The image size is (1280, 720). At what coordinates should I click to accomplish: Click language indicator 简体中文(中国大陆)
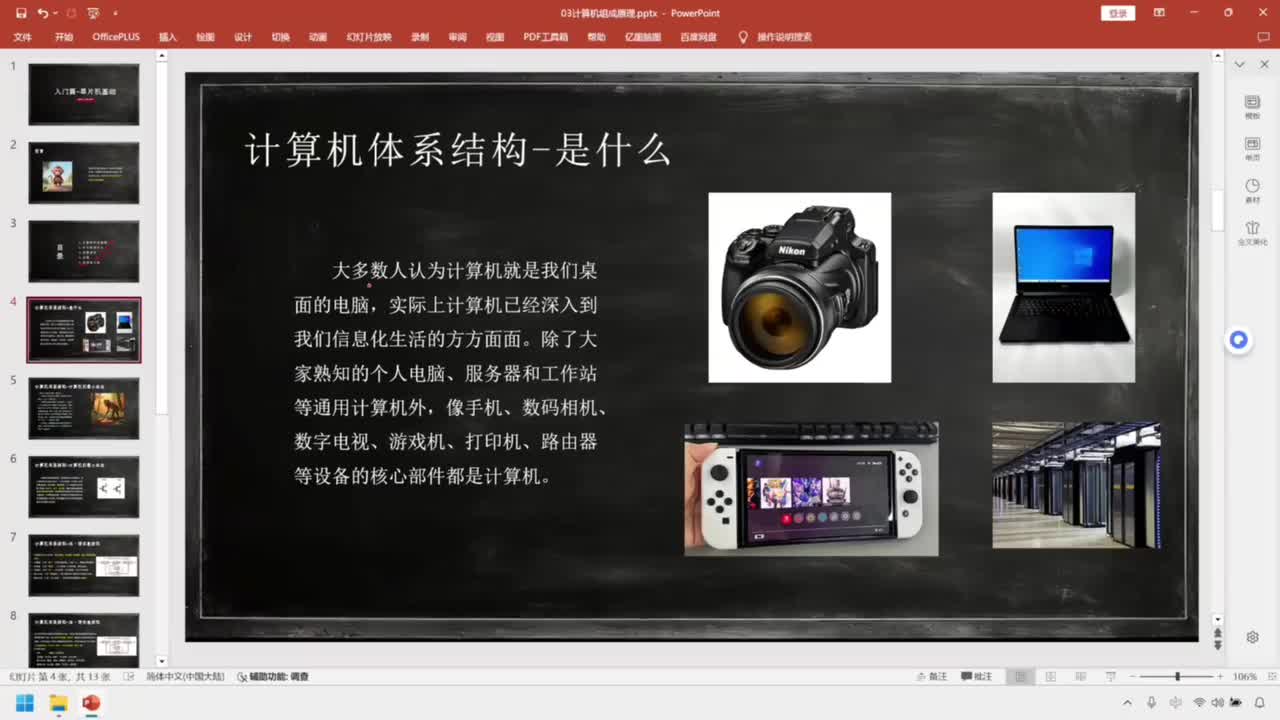185,677
